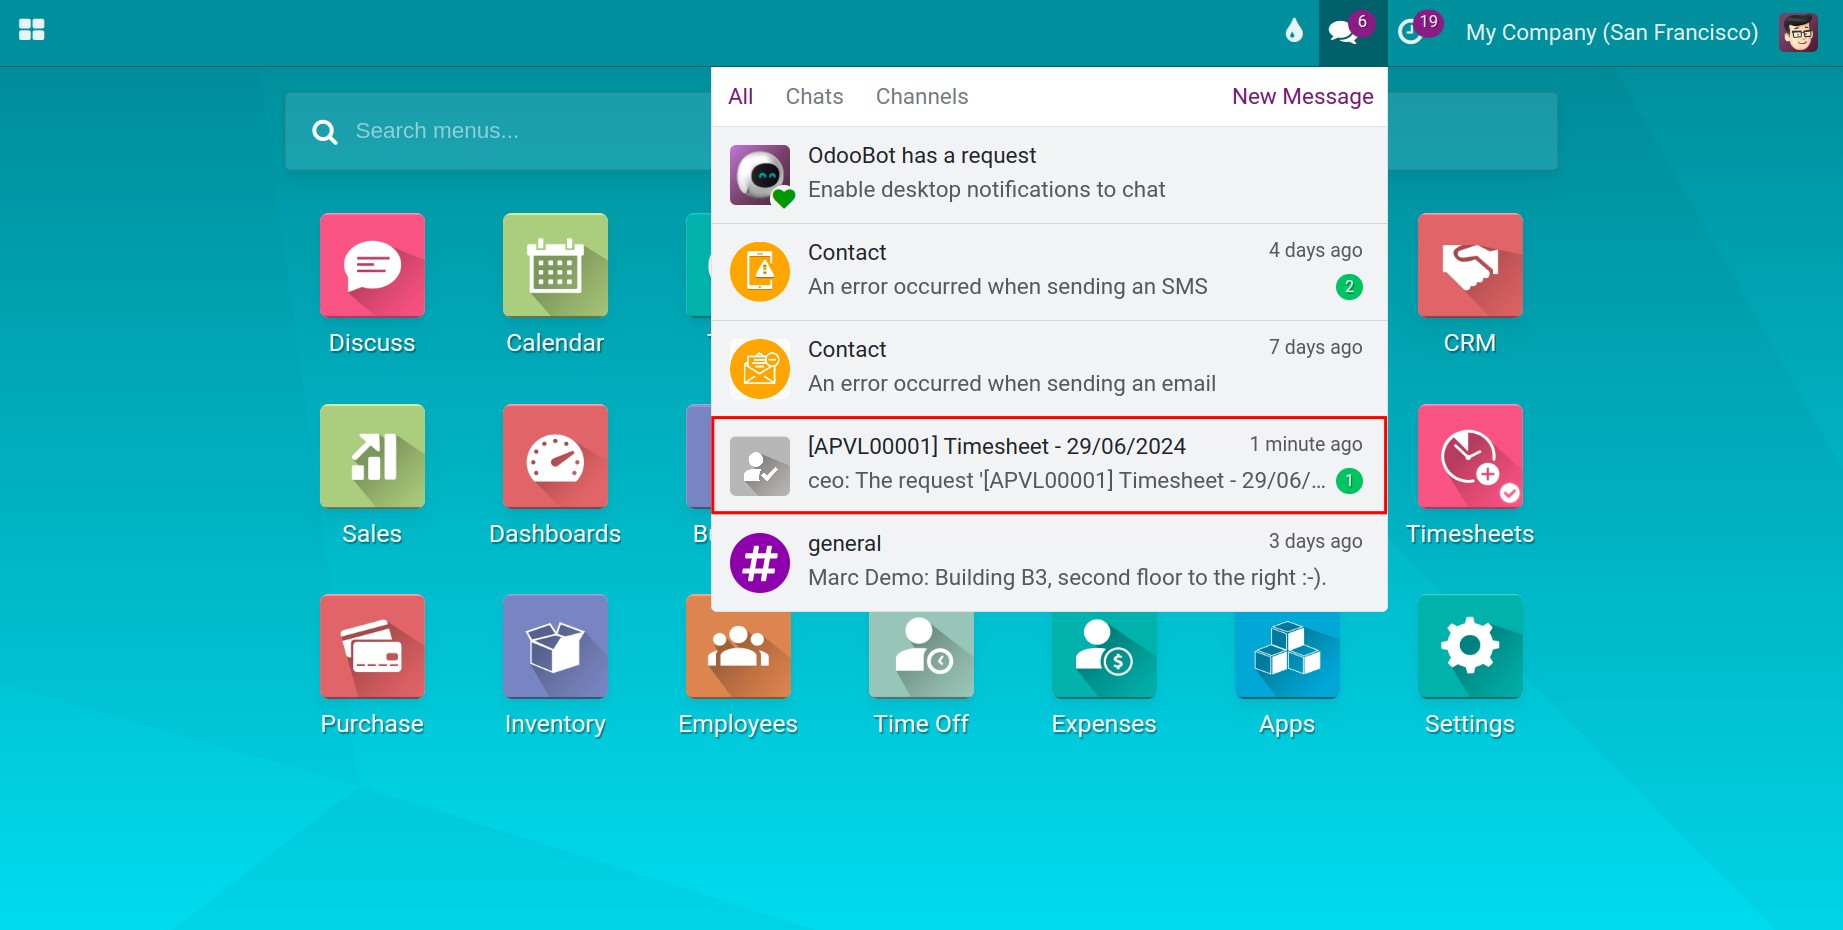This screenshot has height=930, width=1843.
Task: Click the New Message button
Action: pos(1302,96)
